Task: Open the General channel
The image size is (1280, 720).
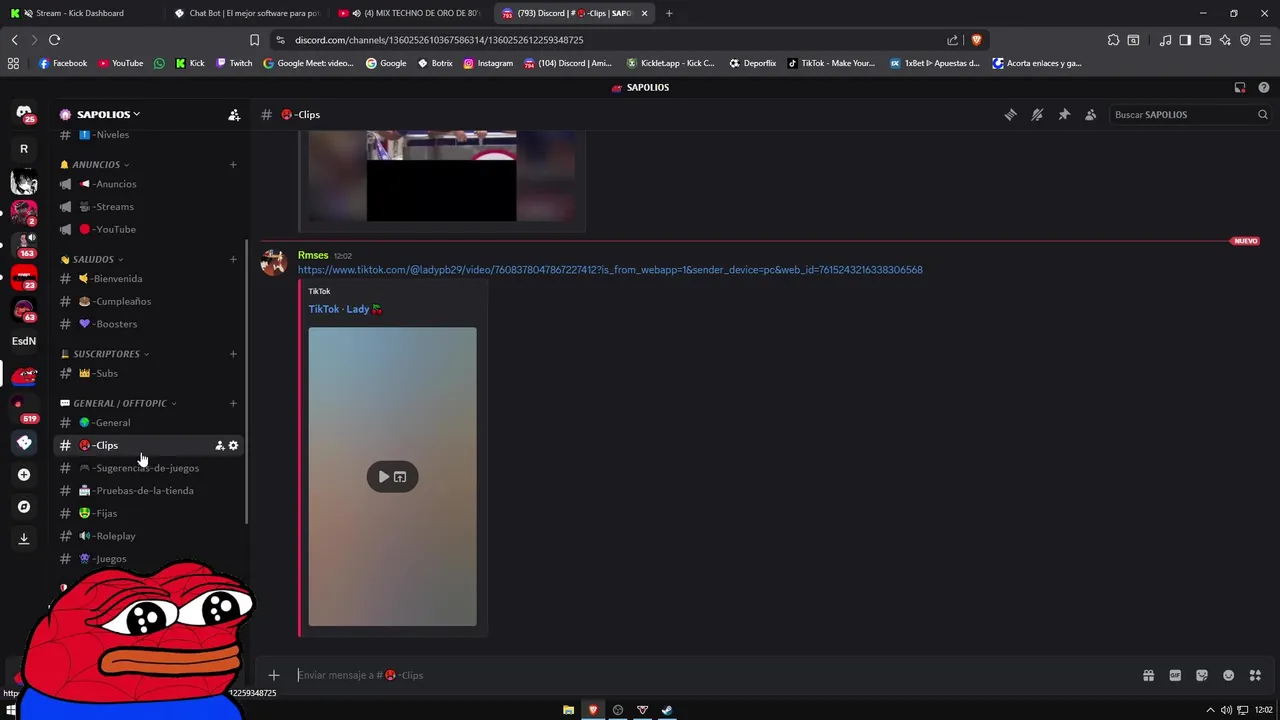Action: (x=150, y=423)
